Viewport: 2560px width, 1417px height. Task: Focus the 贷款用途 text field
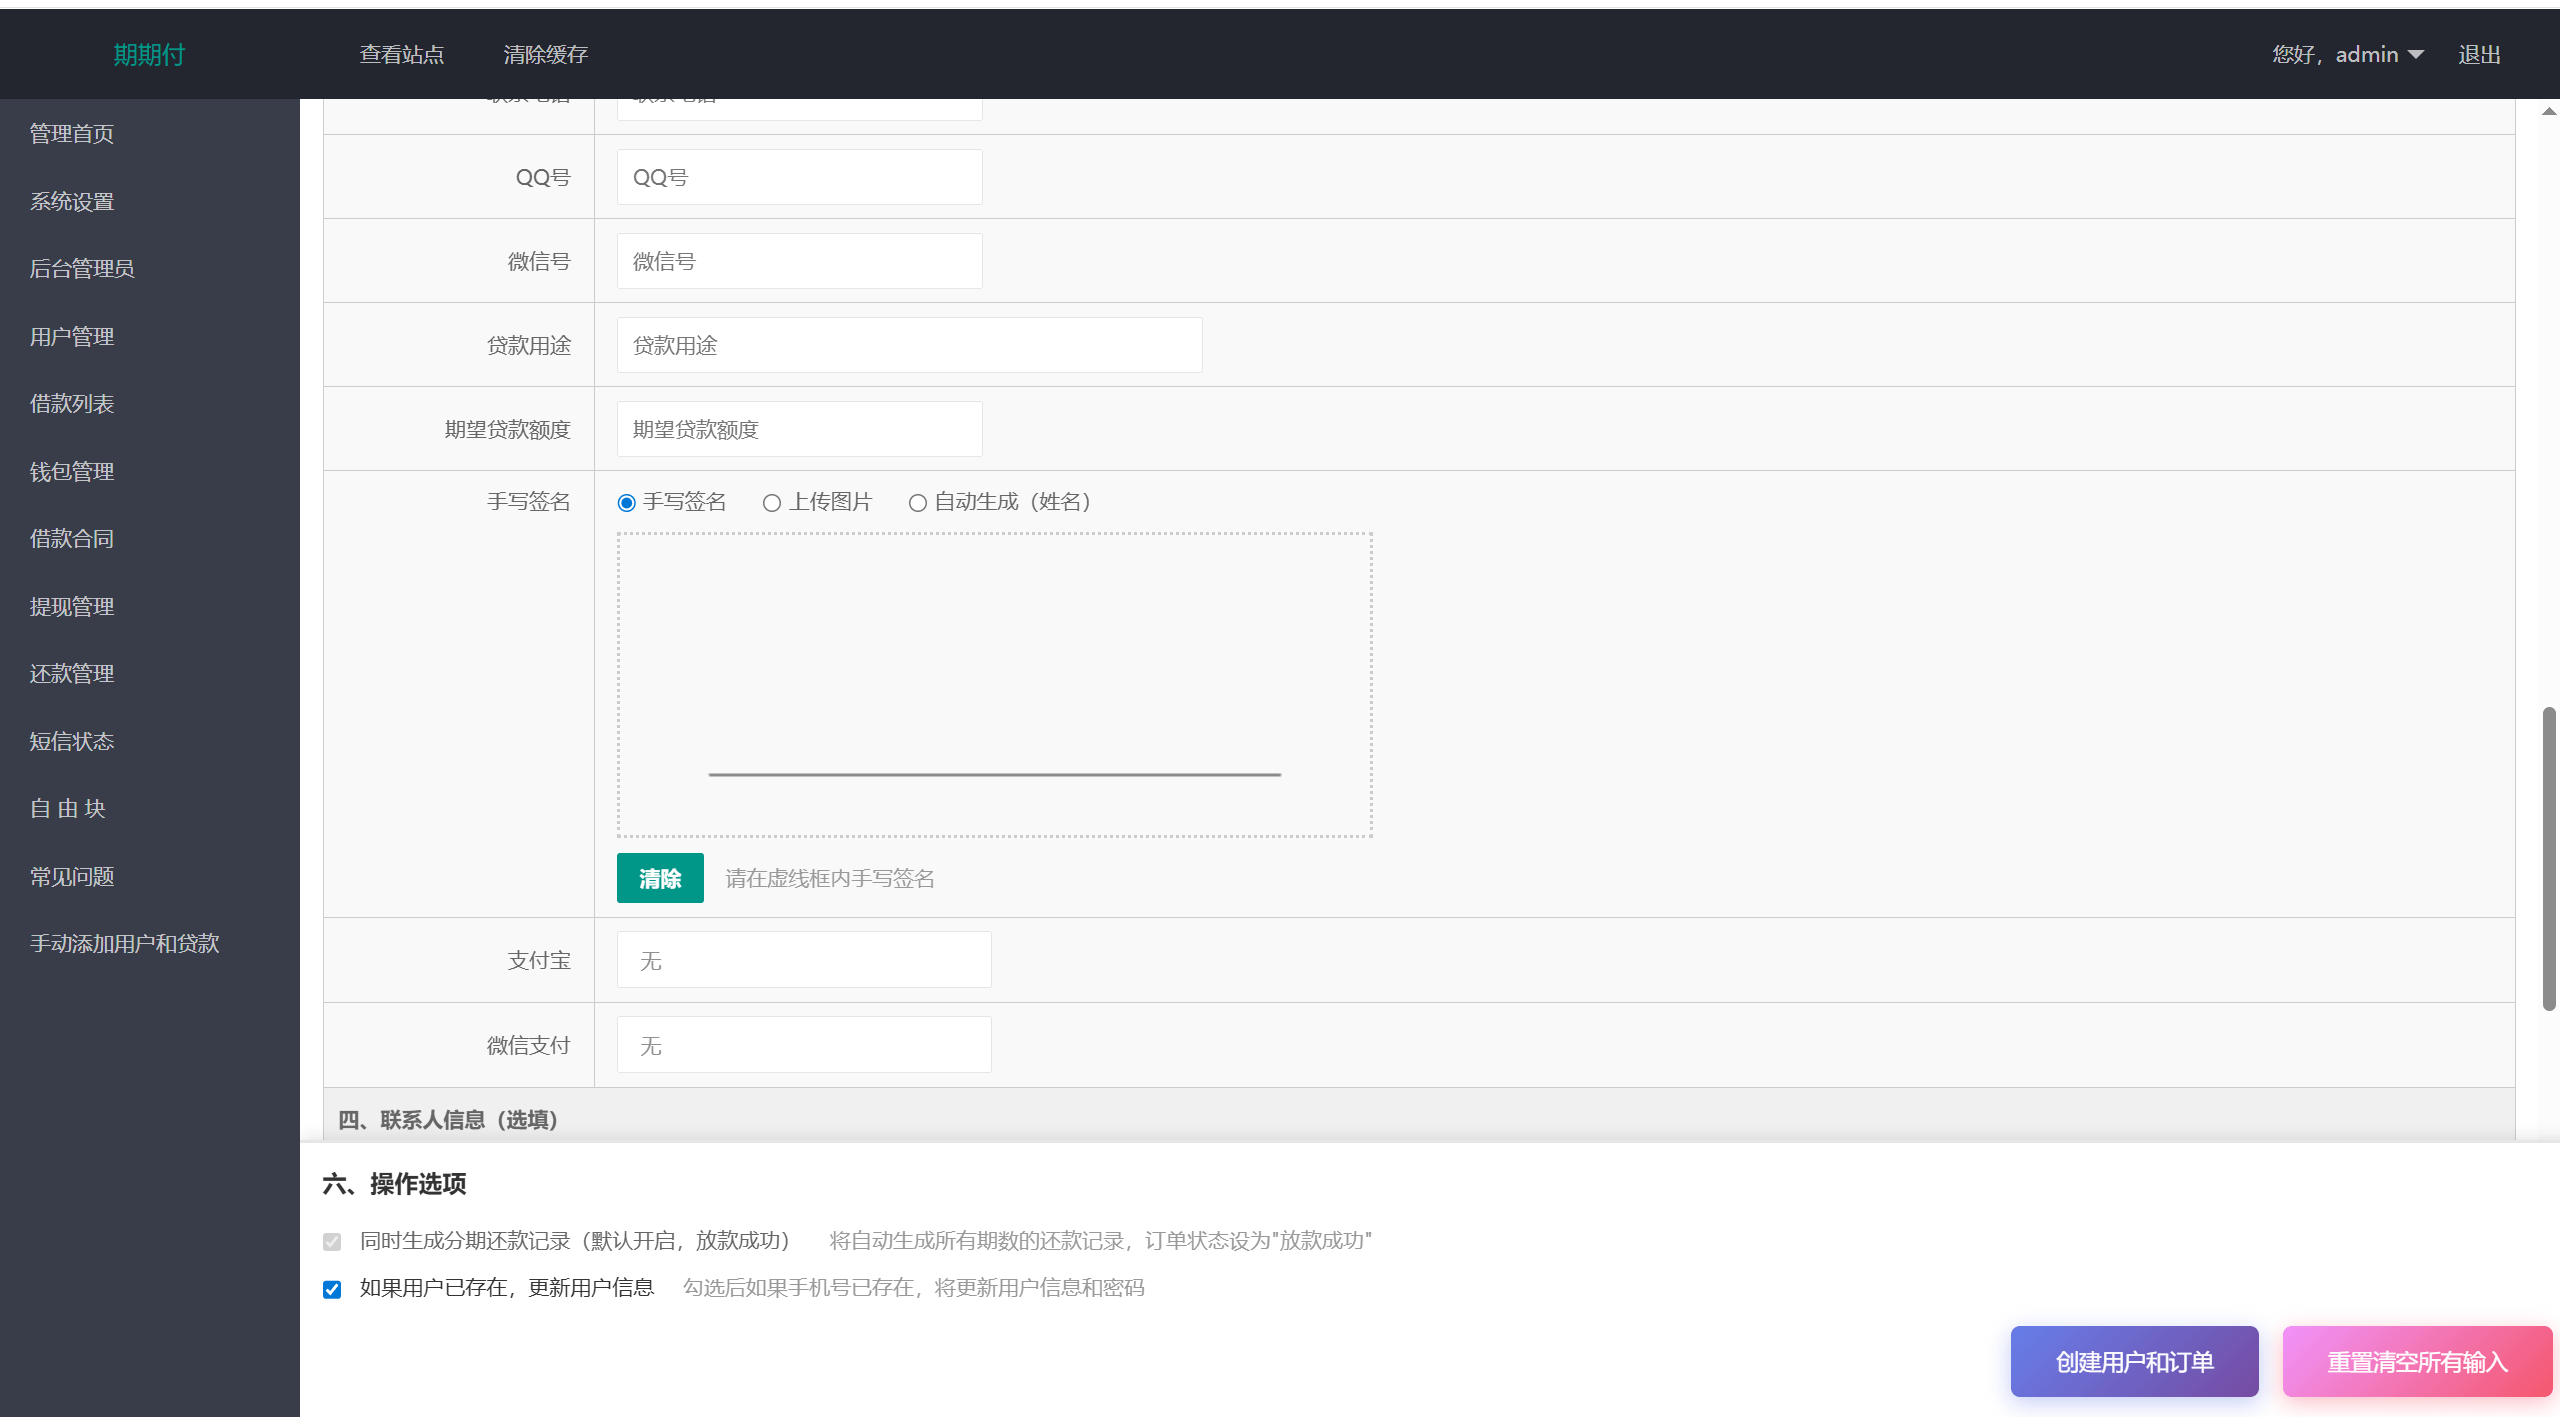pyautogui.click(x=909, y=345)
